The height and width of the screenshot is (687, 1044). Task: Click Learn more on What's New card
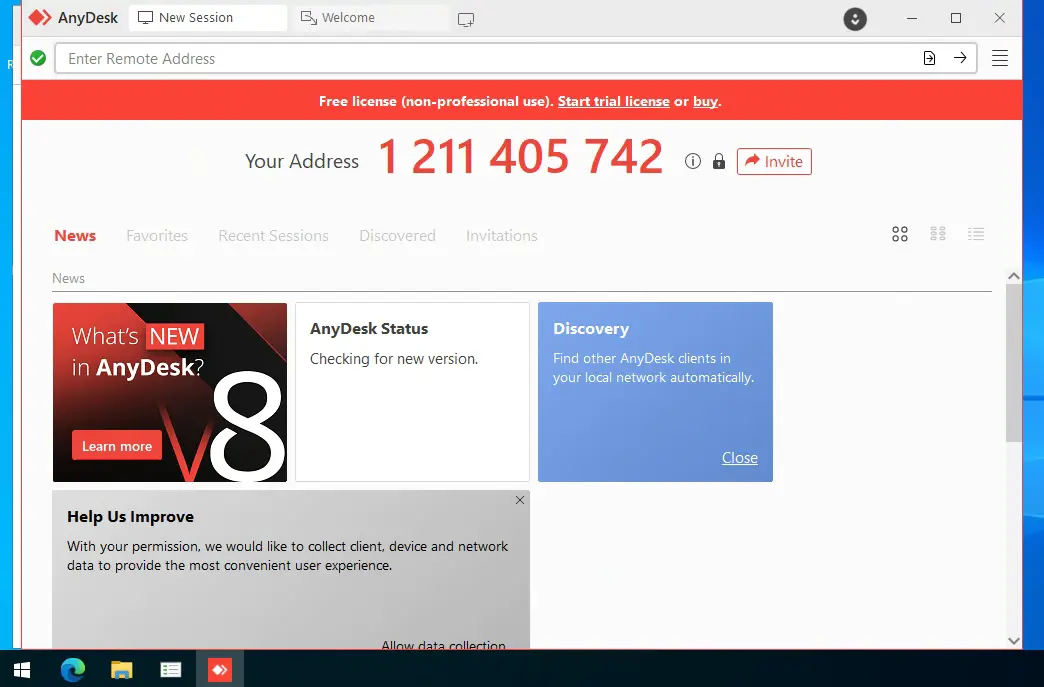click(117, 446)
